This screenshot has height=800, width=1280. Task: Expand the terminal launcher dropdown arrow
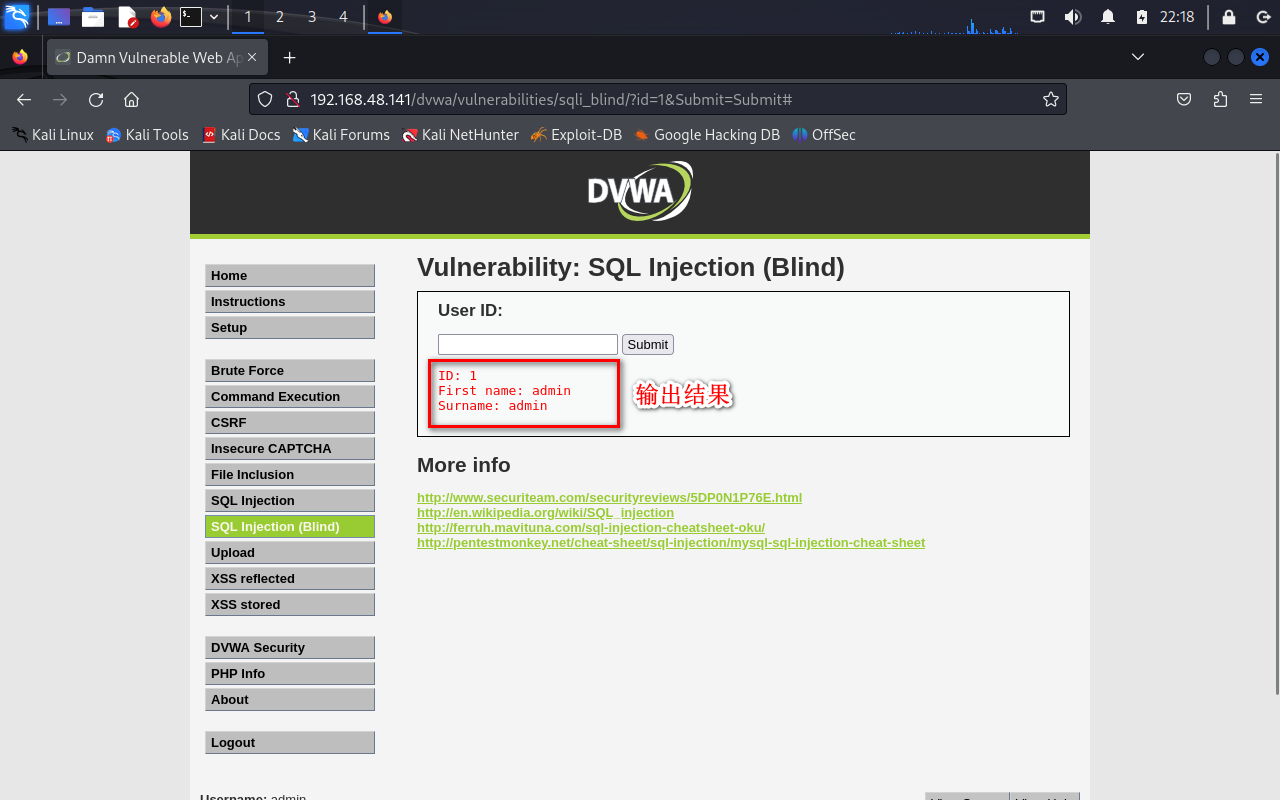pos(214,17)
